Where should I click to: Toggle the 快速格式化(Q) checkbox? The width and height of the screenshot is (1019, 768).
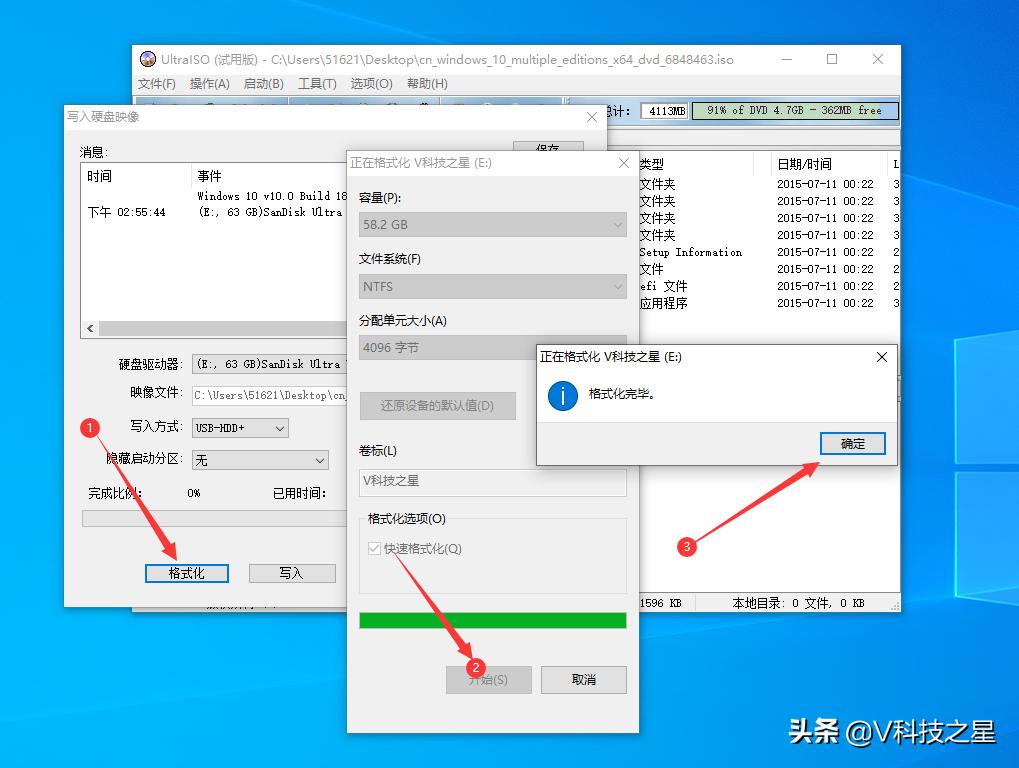[373, 546]
